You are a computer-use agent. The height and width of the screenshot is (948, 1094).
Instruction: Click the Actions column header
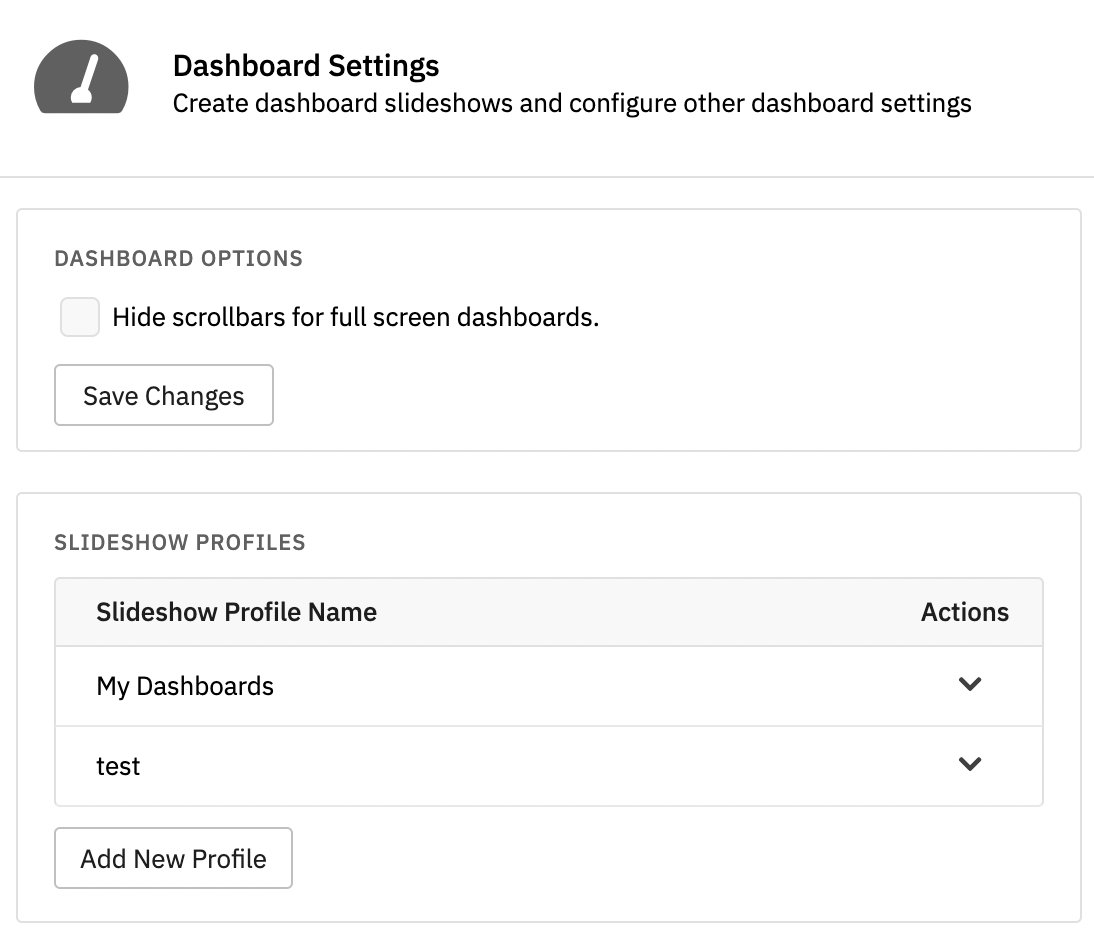pos(965,612)
